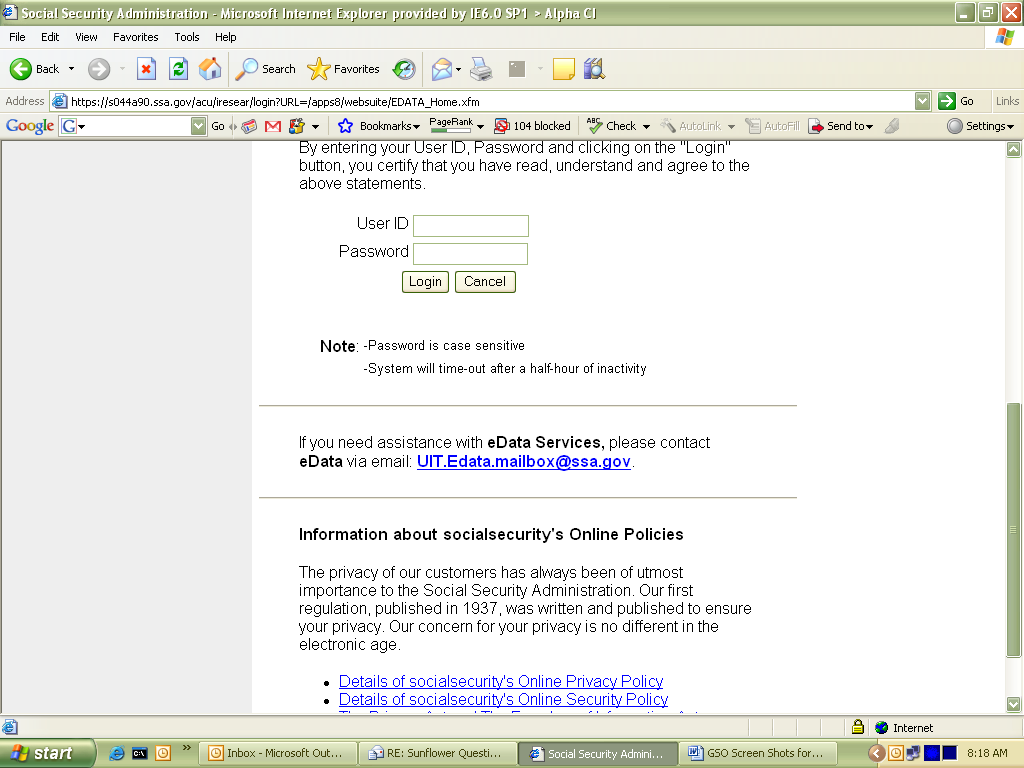
Task: Expand the Check options arrow
Action: tap(646, 127)
